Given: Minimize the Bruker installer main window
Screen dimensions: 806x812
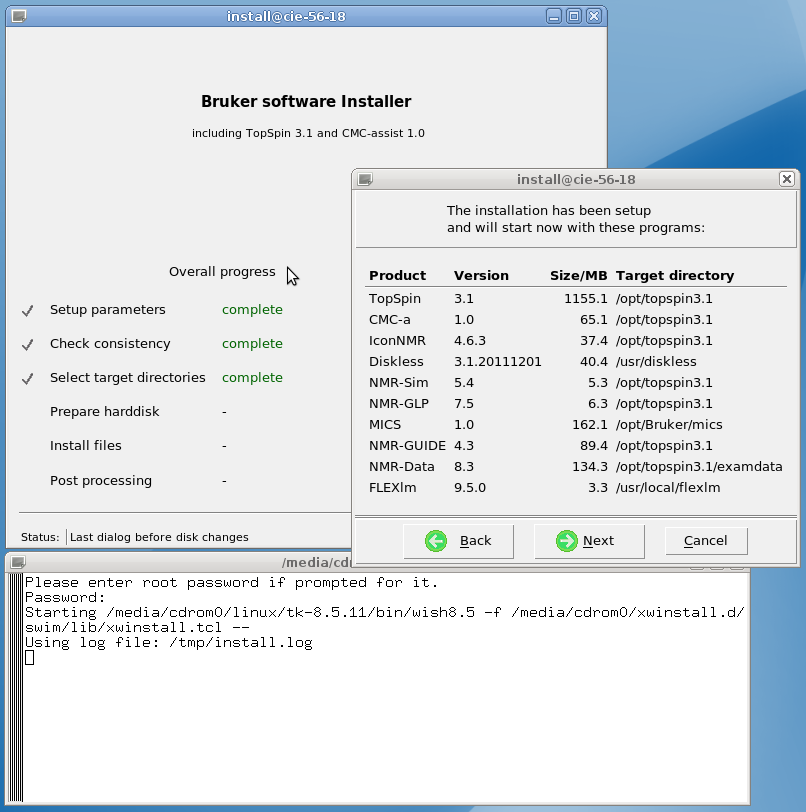Looking at the screenshot, I should [554, 16].
